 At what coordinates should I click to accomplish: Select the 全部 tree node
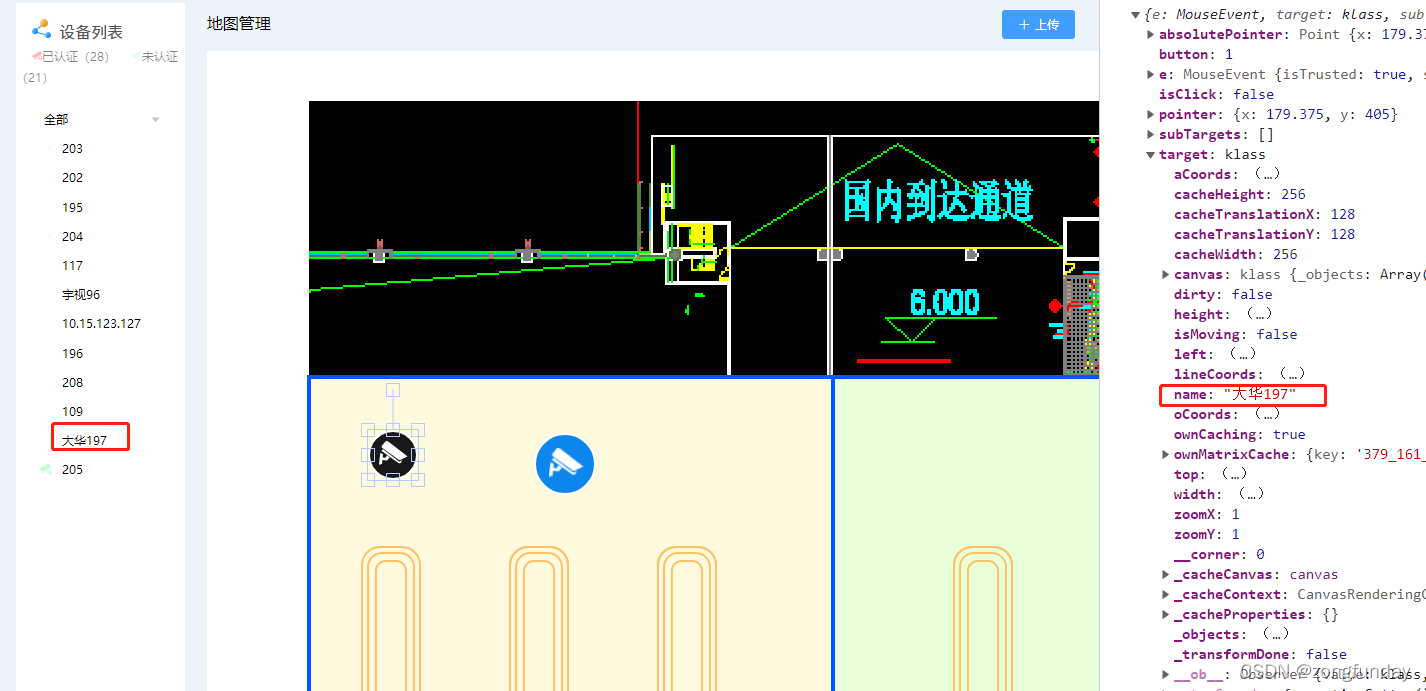(x=56, y=119)
